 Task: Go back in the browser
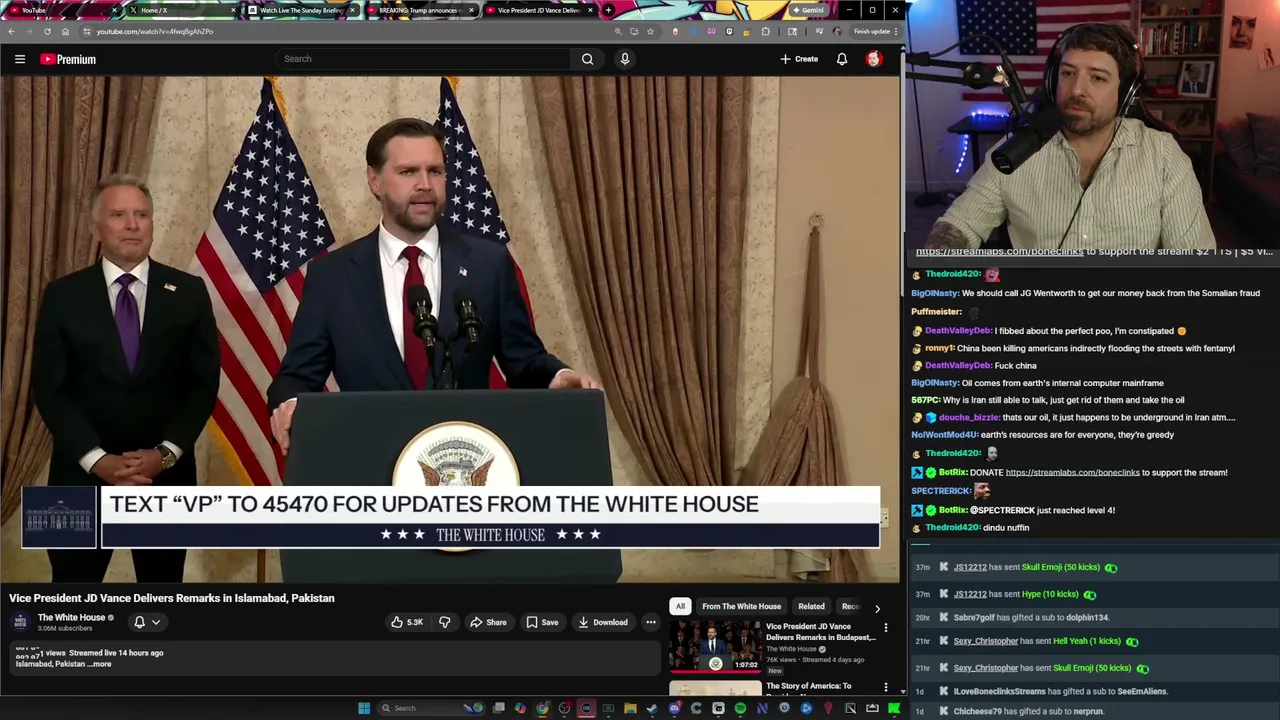[x=11, y=31]
